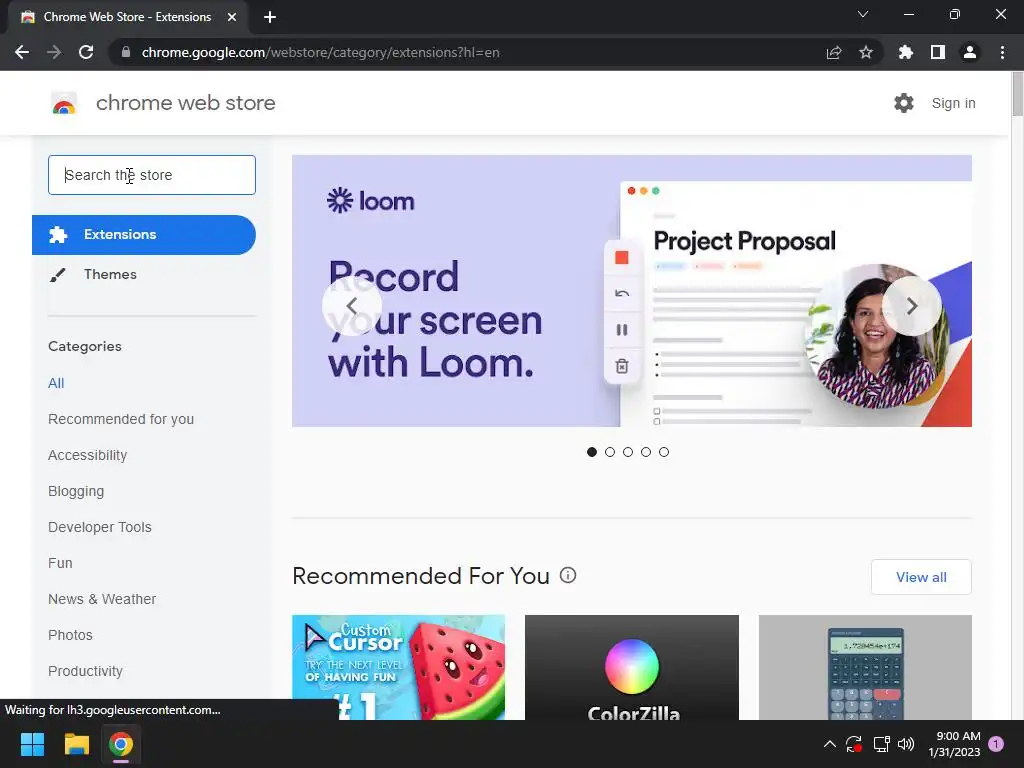The width and height of the screenshot is (1024, 768).
Task: Switch to the Themes section
Action: tap(110, 274)
